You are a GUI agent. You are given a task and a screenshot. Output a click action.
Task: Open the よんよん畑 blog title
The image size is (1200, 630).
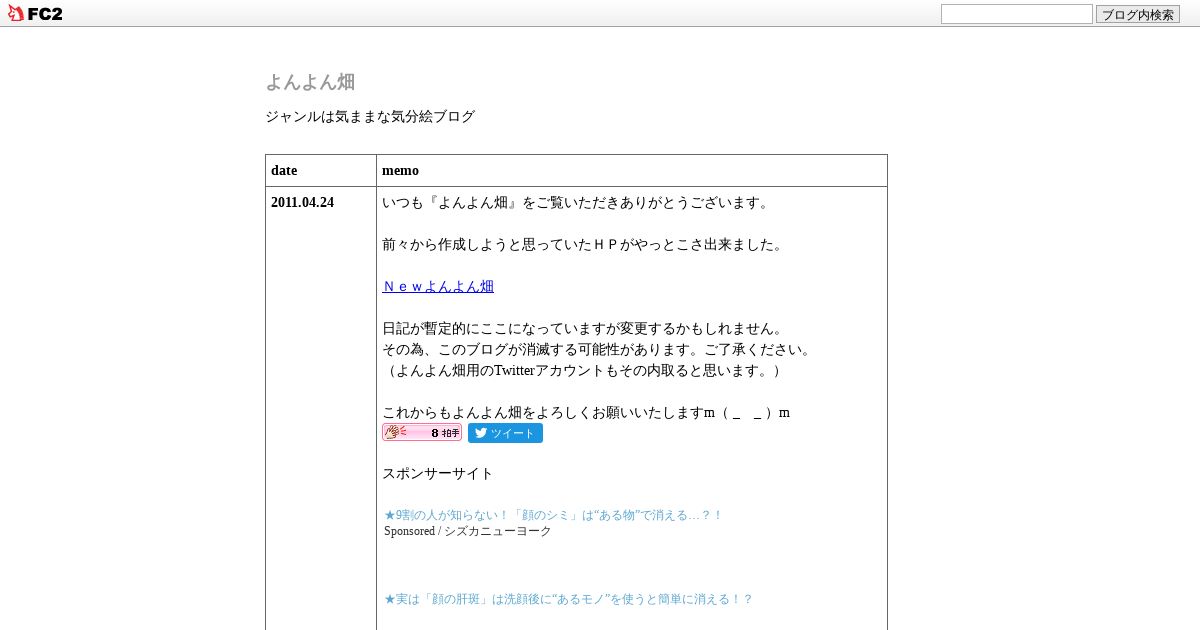[x=310, y=82]
